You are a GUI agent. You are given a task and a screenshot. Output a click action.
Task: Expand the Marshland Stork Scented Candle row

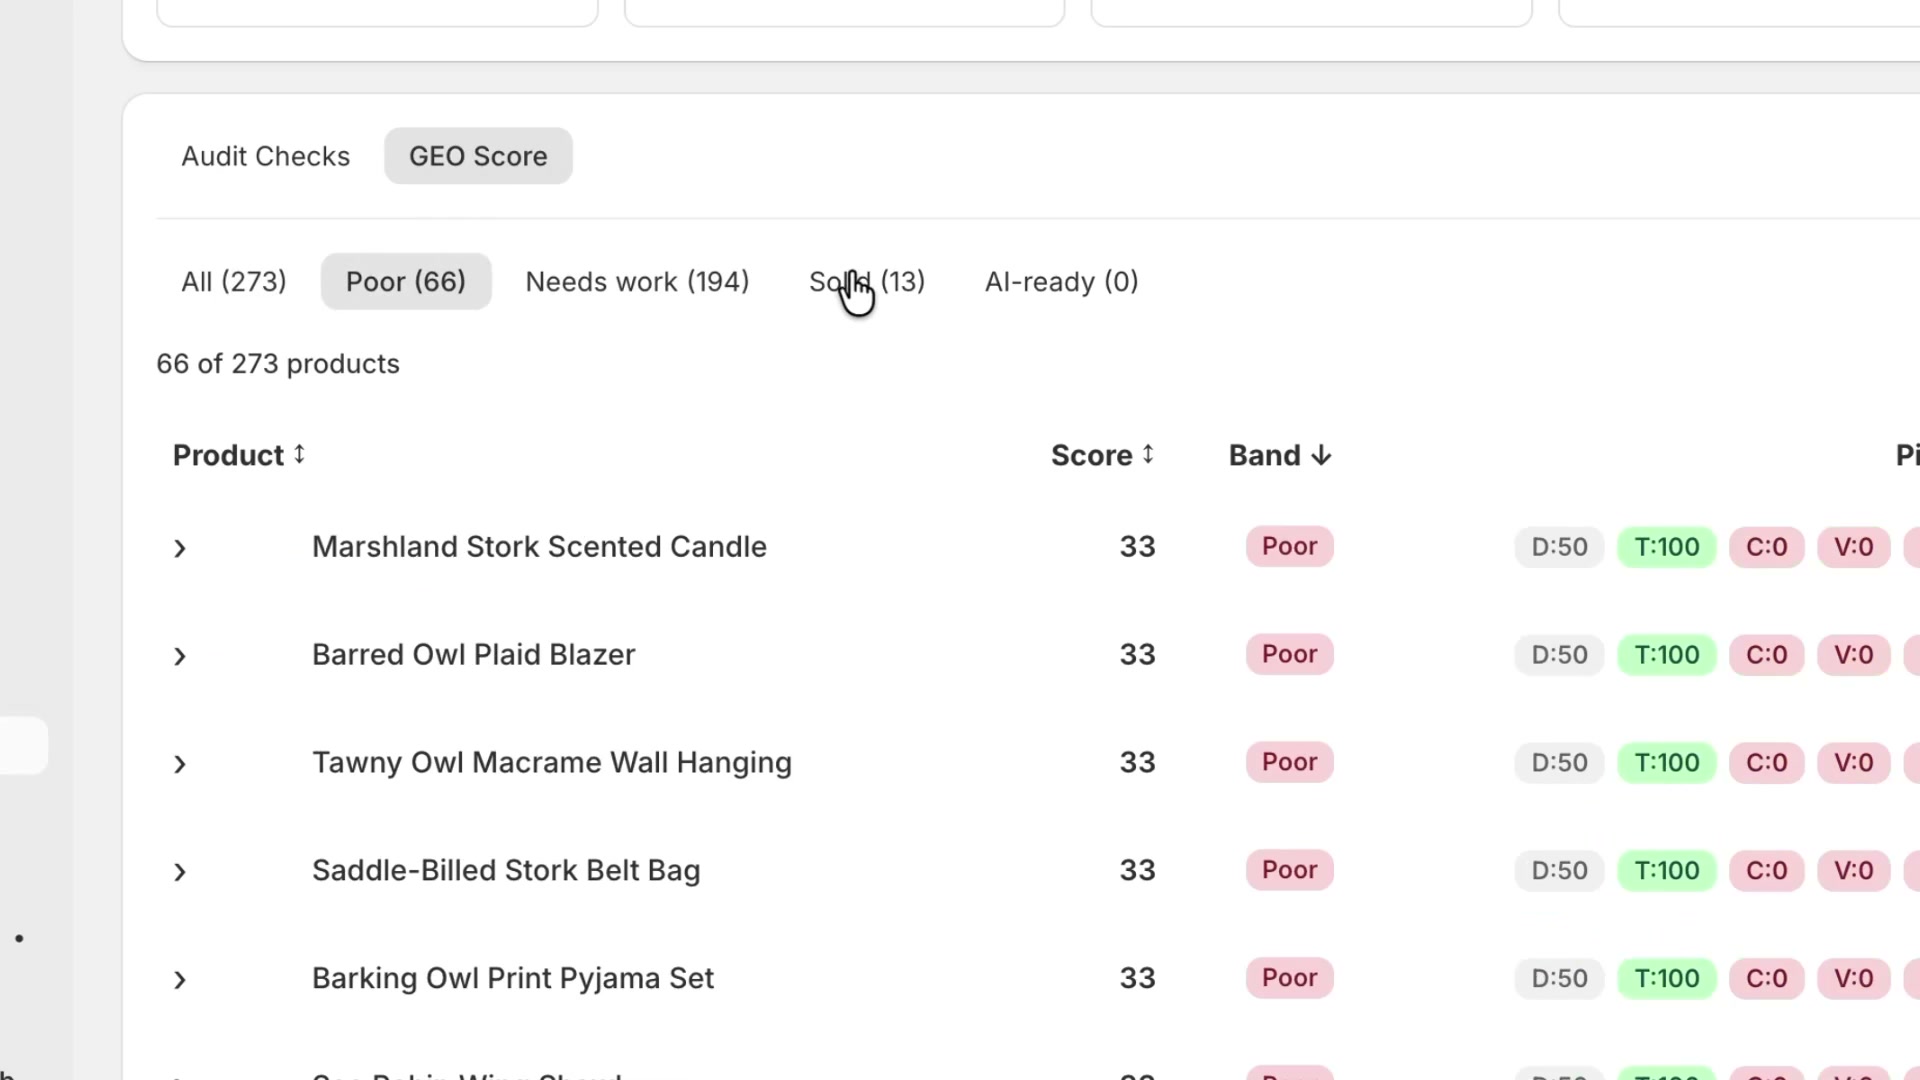180,548
